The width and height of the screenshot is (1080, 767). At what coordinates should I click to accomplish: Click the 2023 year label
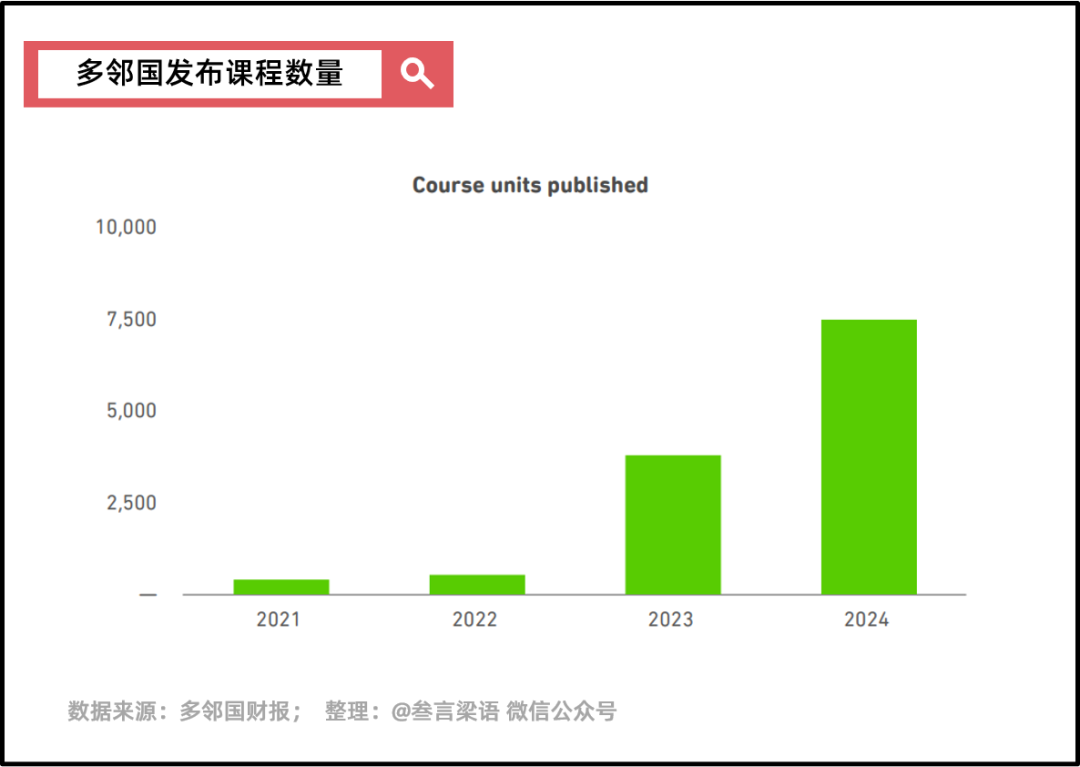tap(670, 620)
